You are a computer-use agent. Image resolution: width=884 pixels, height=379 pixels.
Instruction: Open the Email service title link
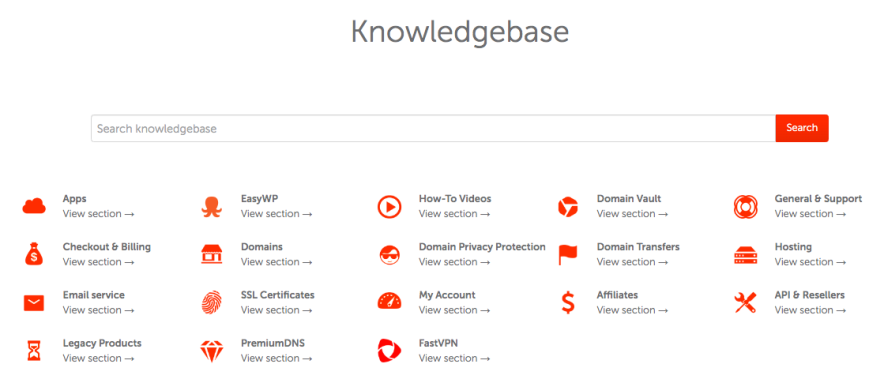[x=94, y=295]
